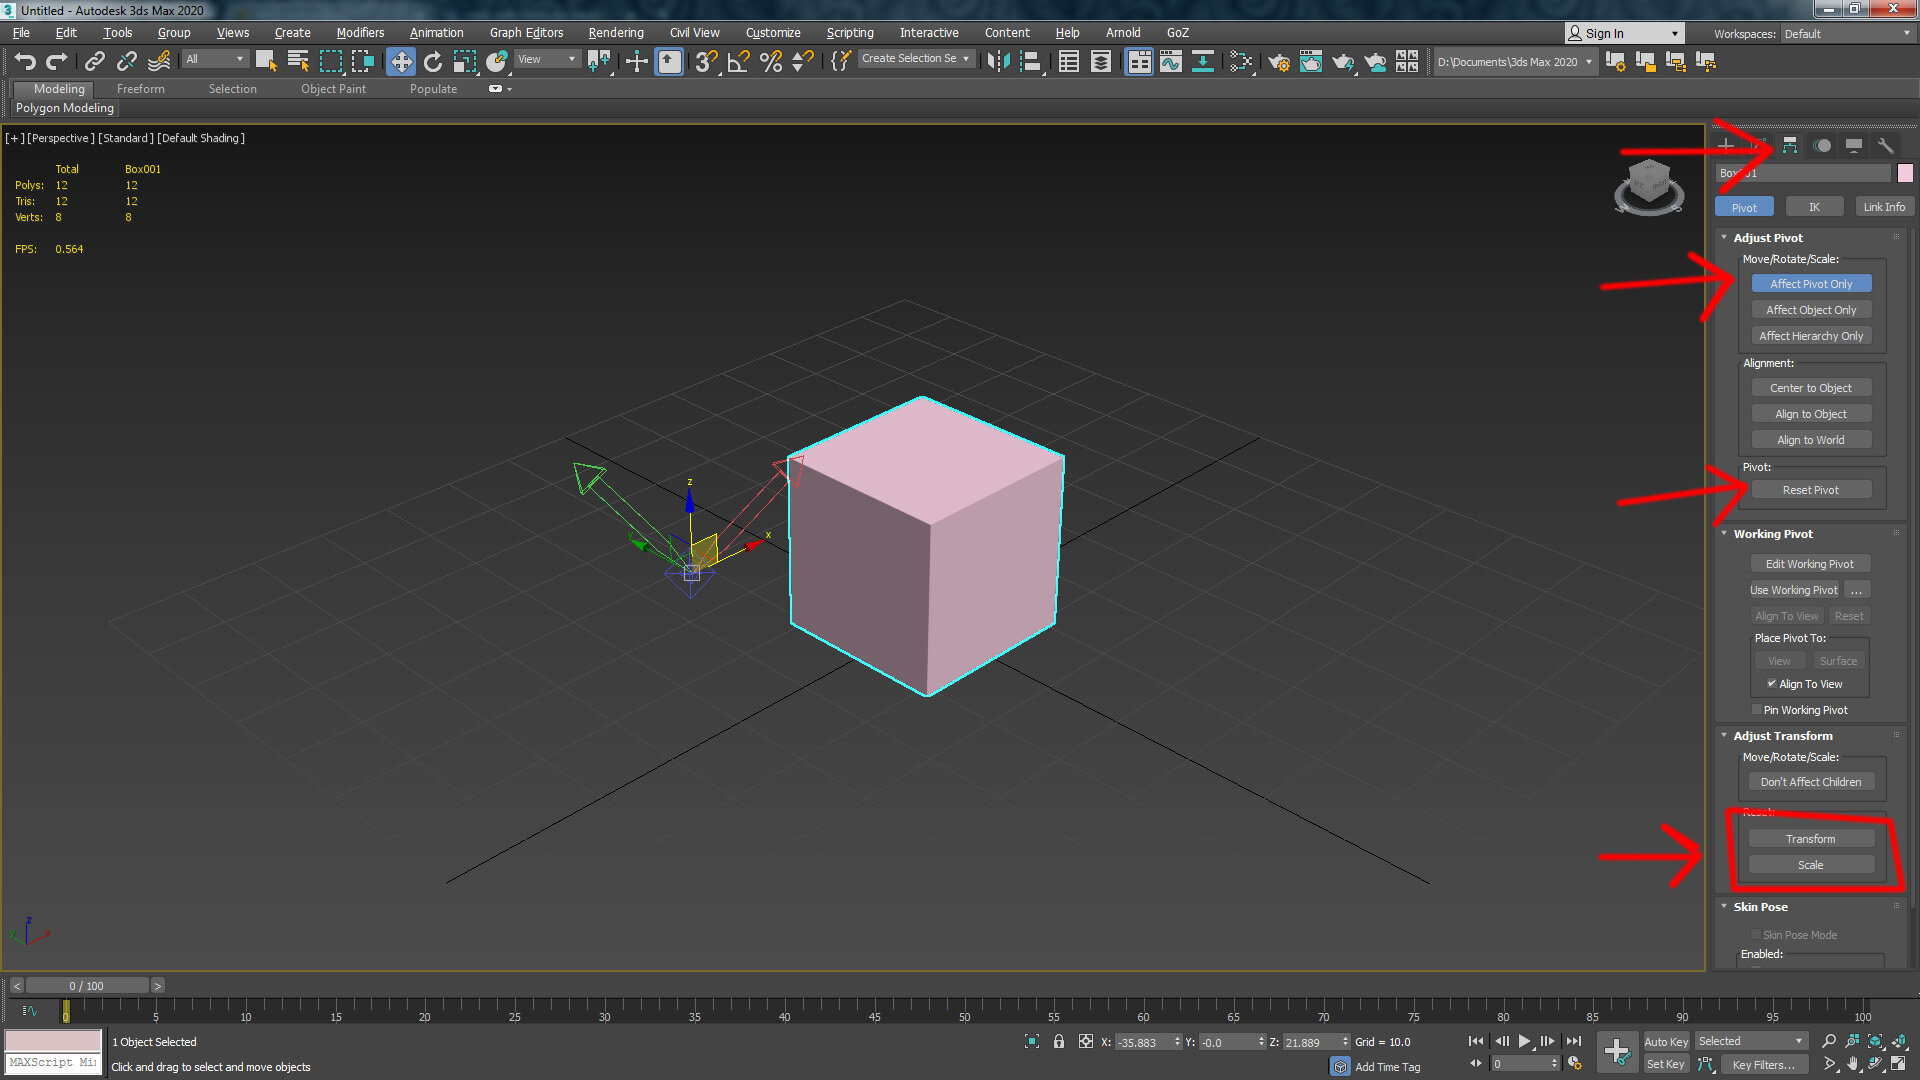This screenshot has height=1080, width=1920.
Task: Enable the Pin Working Pivot checkbox
Action: click(x=1756, y=710)
